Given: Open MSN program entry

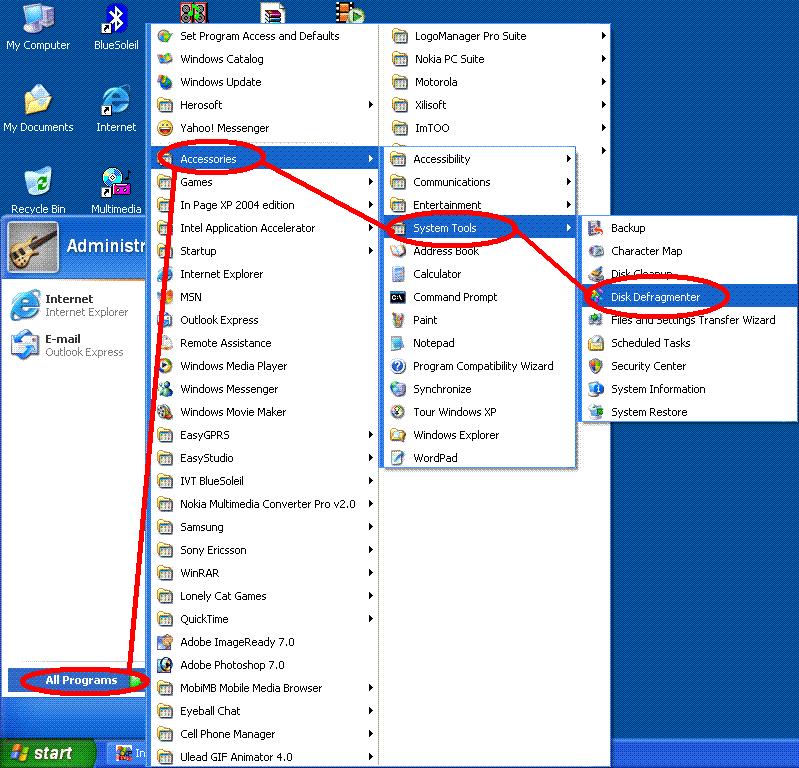Looking at the screenshot, I should [264, 297].
